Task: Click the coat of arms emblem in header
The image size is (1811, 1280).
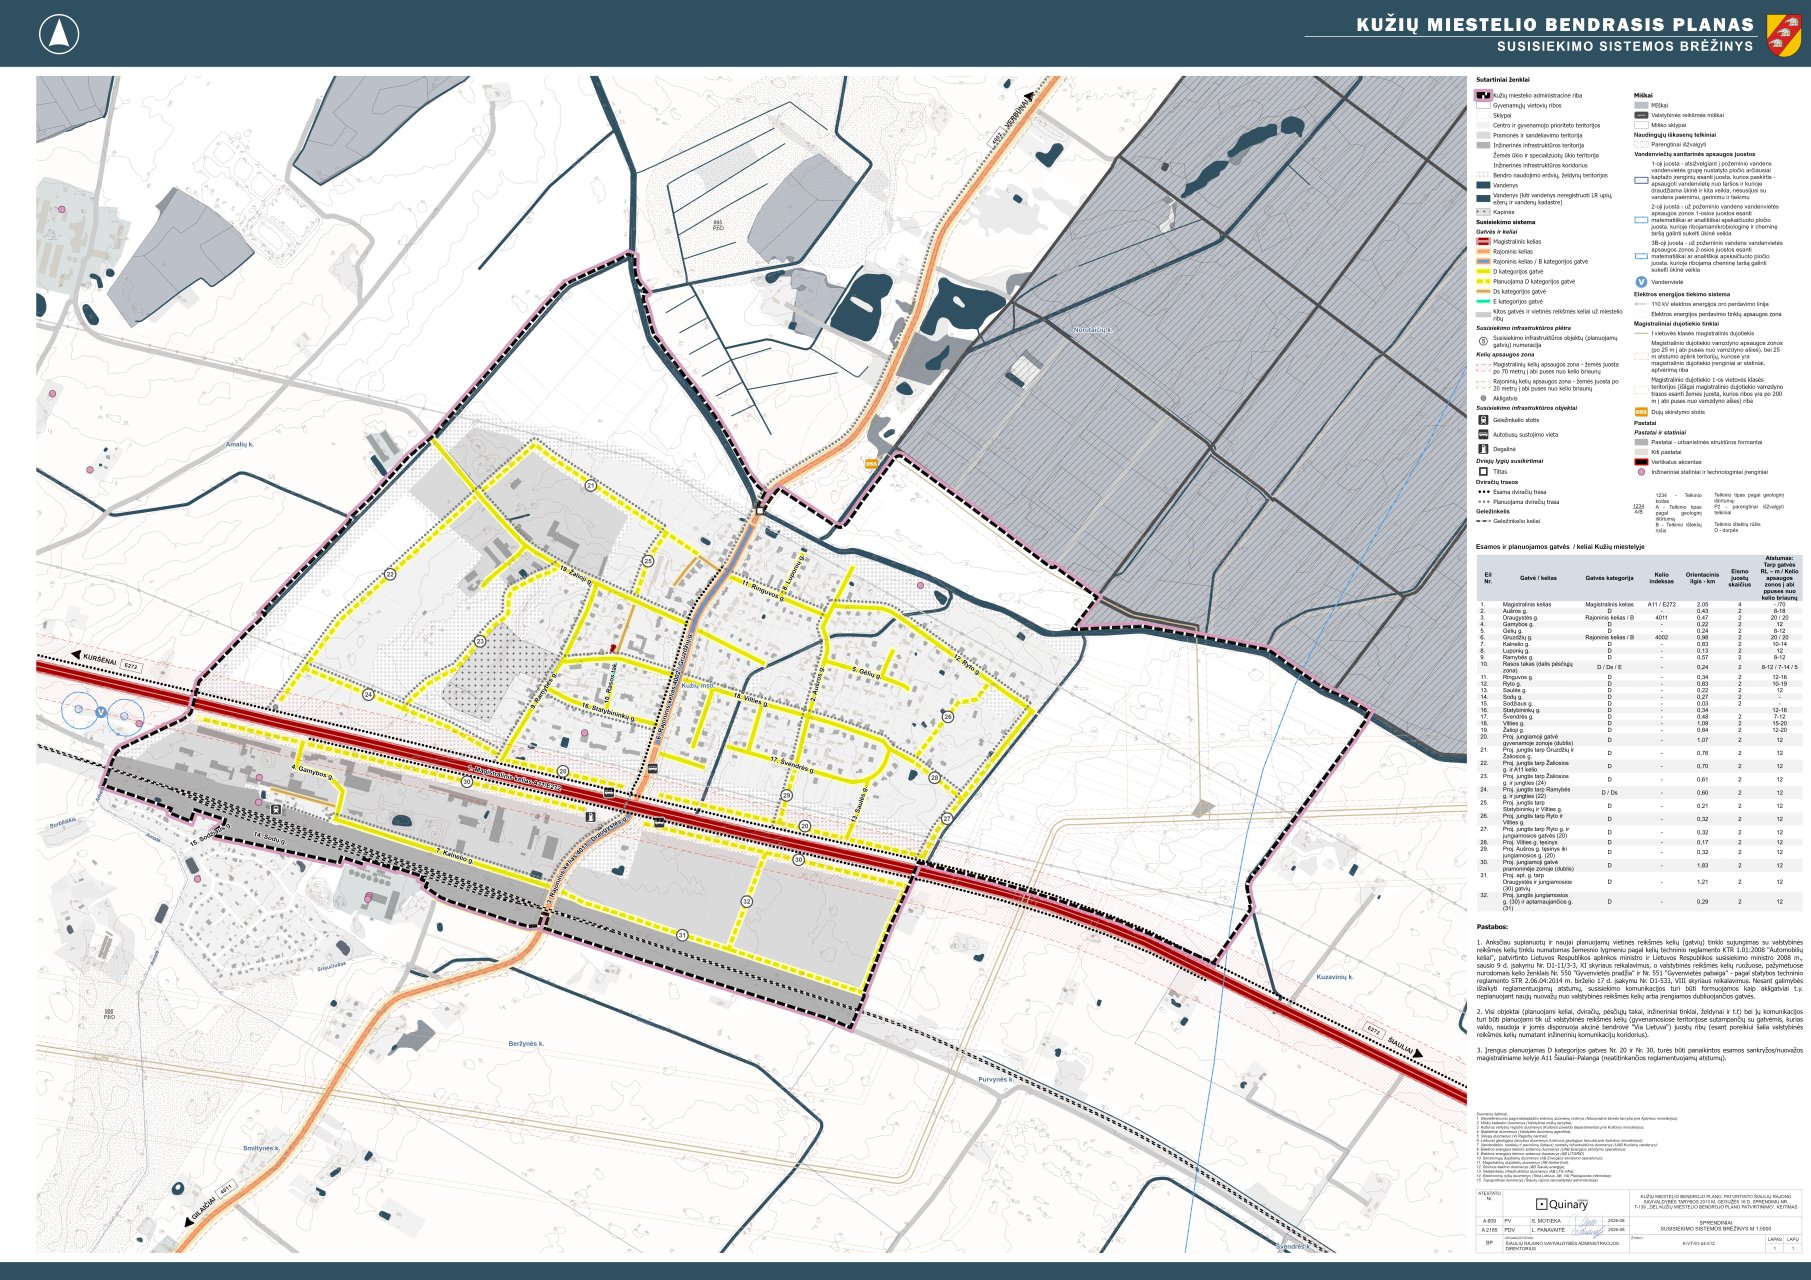Action: tap(1785, 34)
